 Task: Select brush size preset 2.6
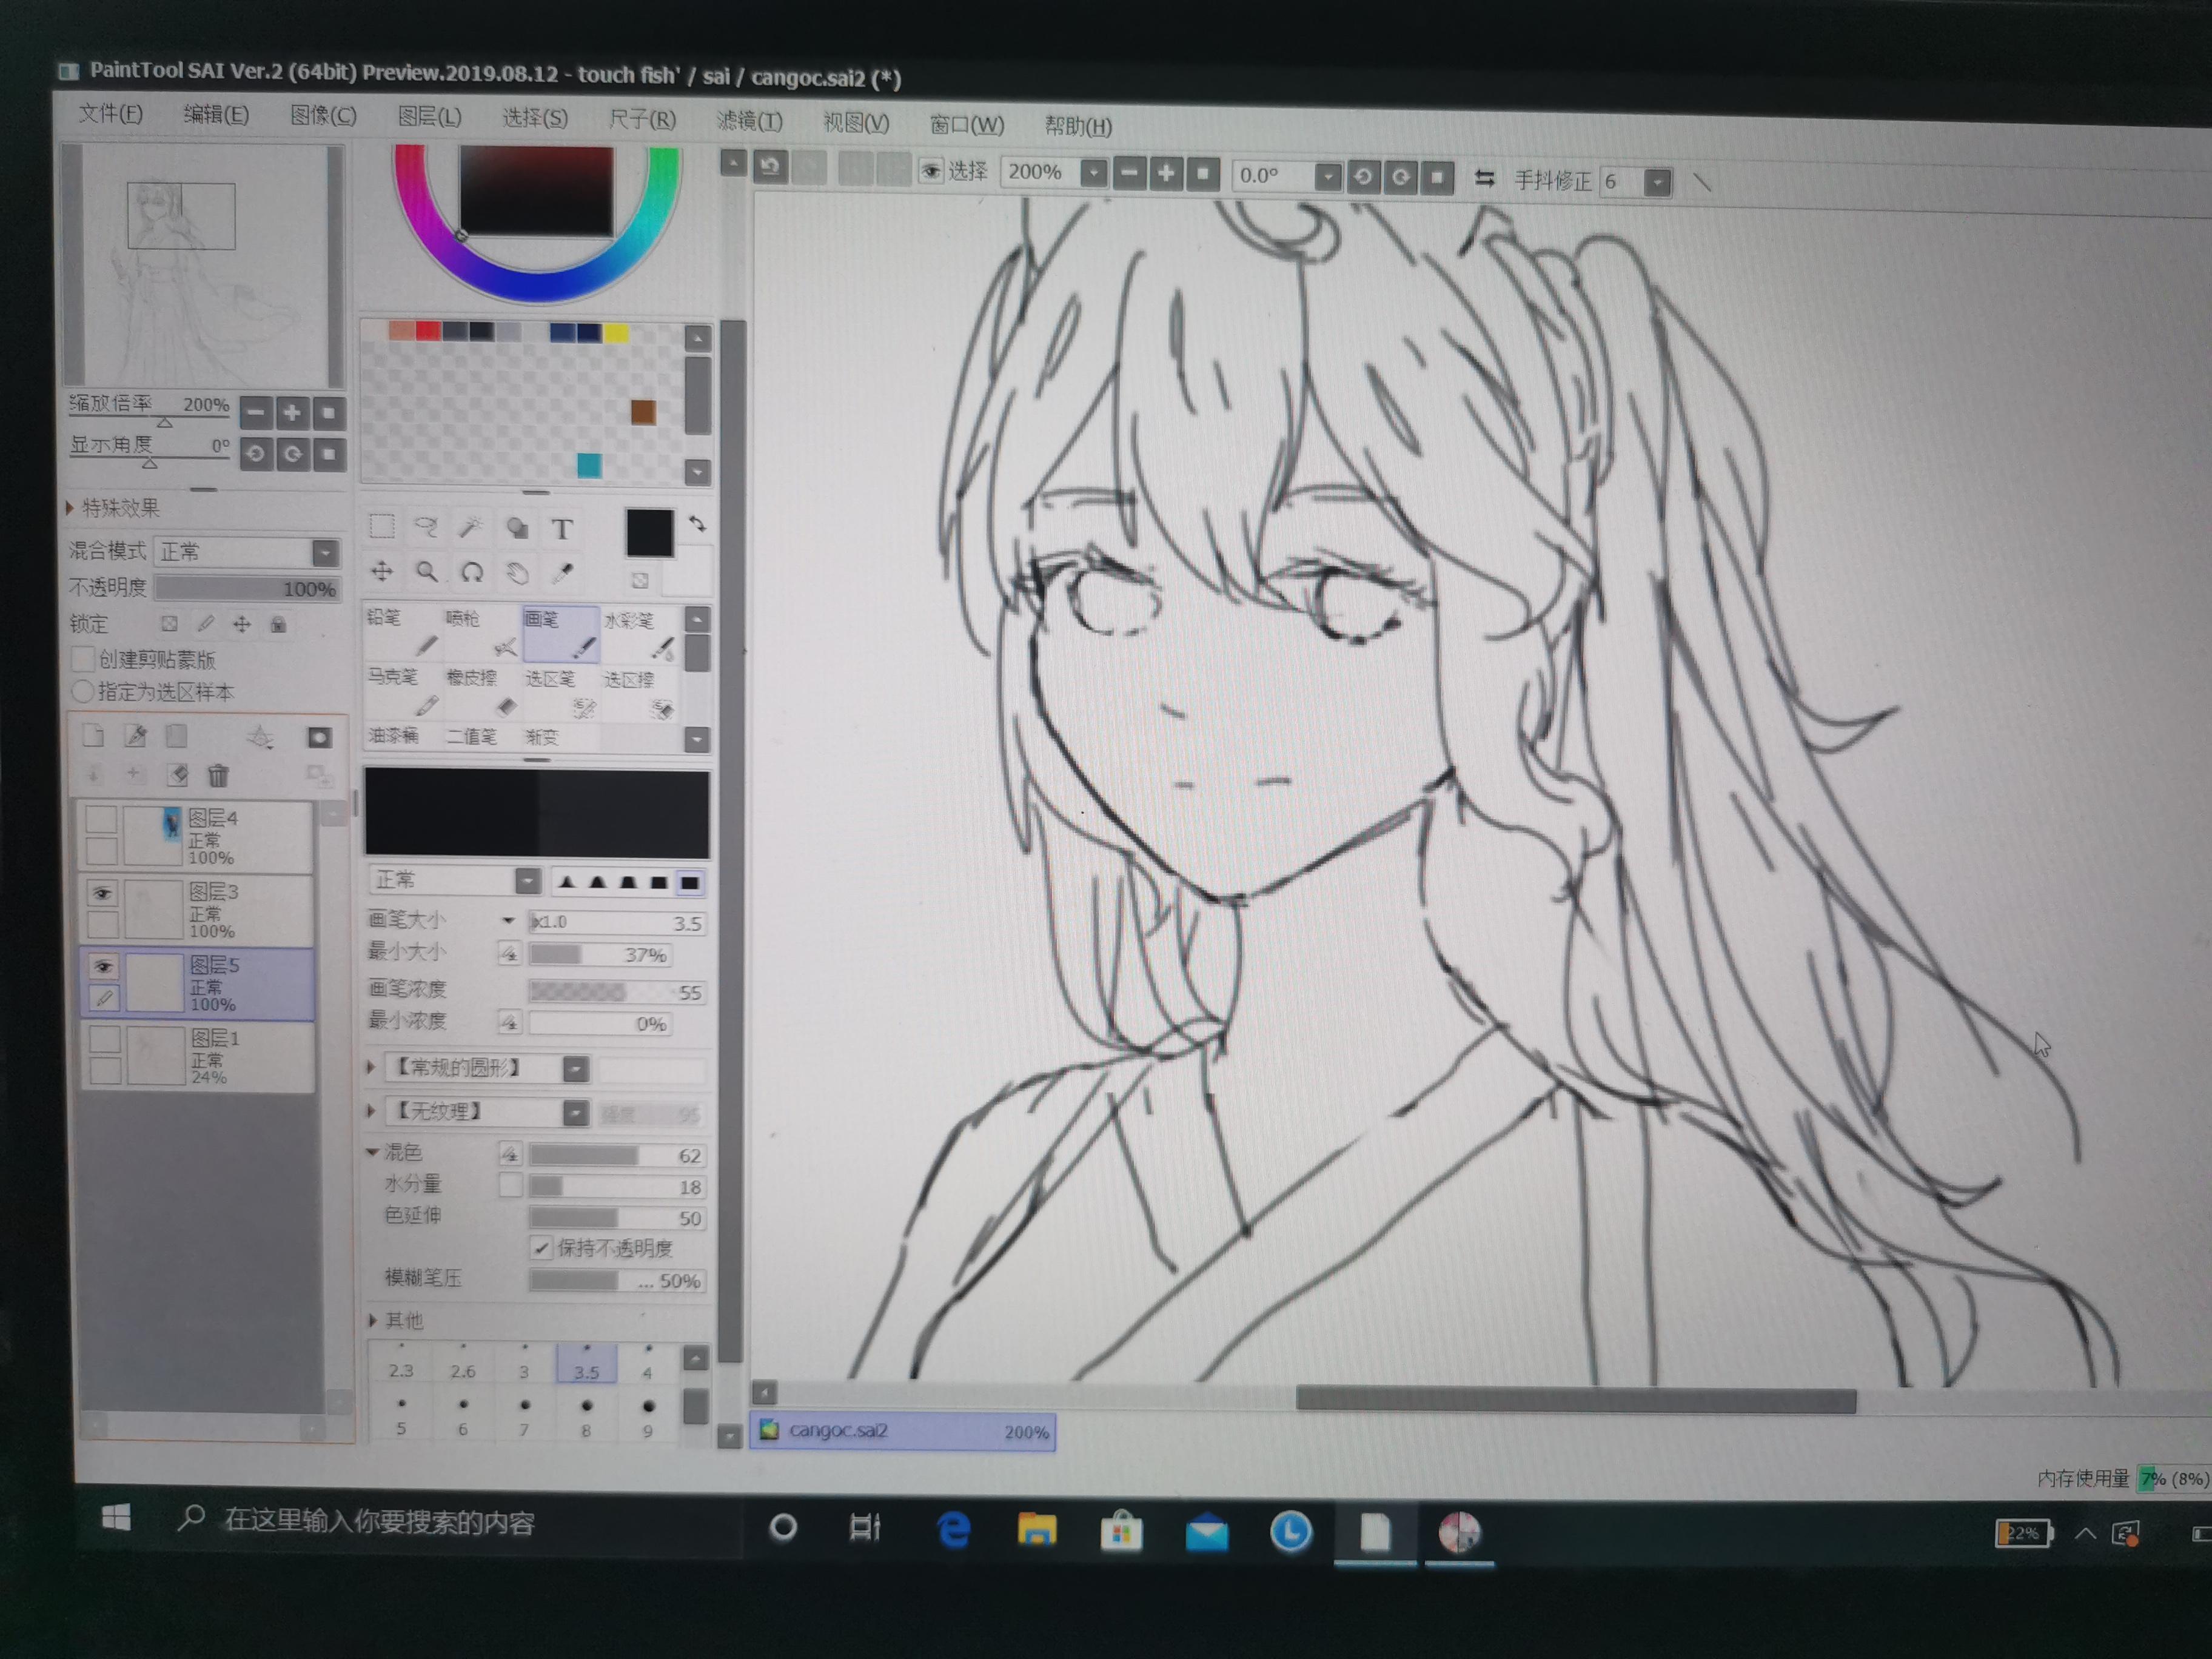[x=463, y=1364]
